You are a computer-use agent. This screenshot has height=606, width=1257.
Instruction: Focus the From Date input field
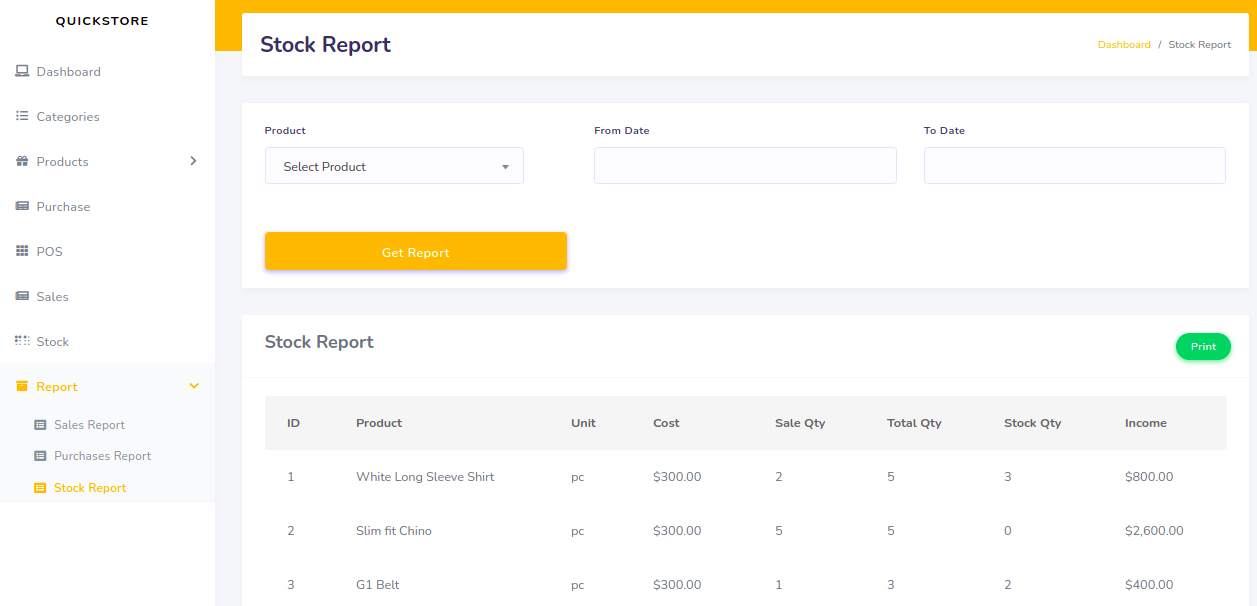(x=745, y=166)
